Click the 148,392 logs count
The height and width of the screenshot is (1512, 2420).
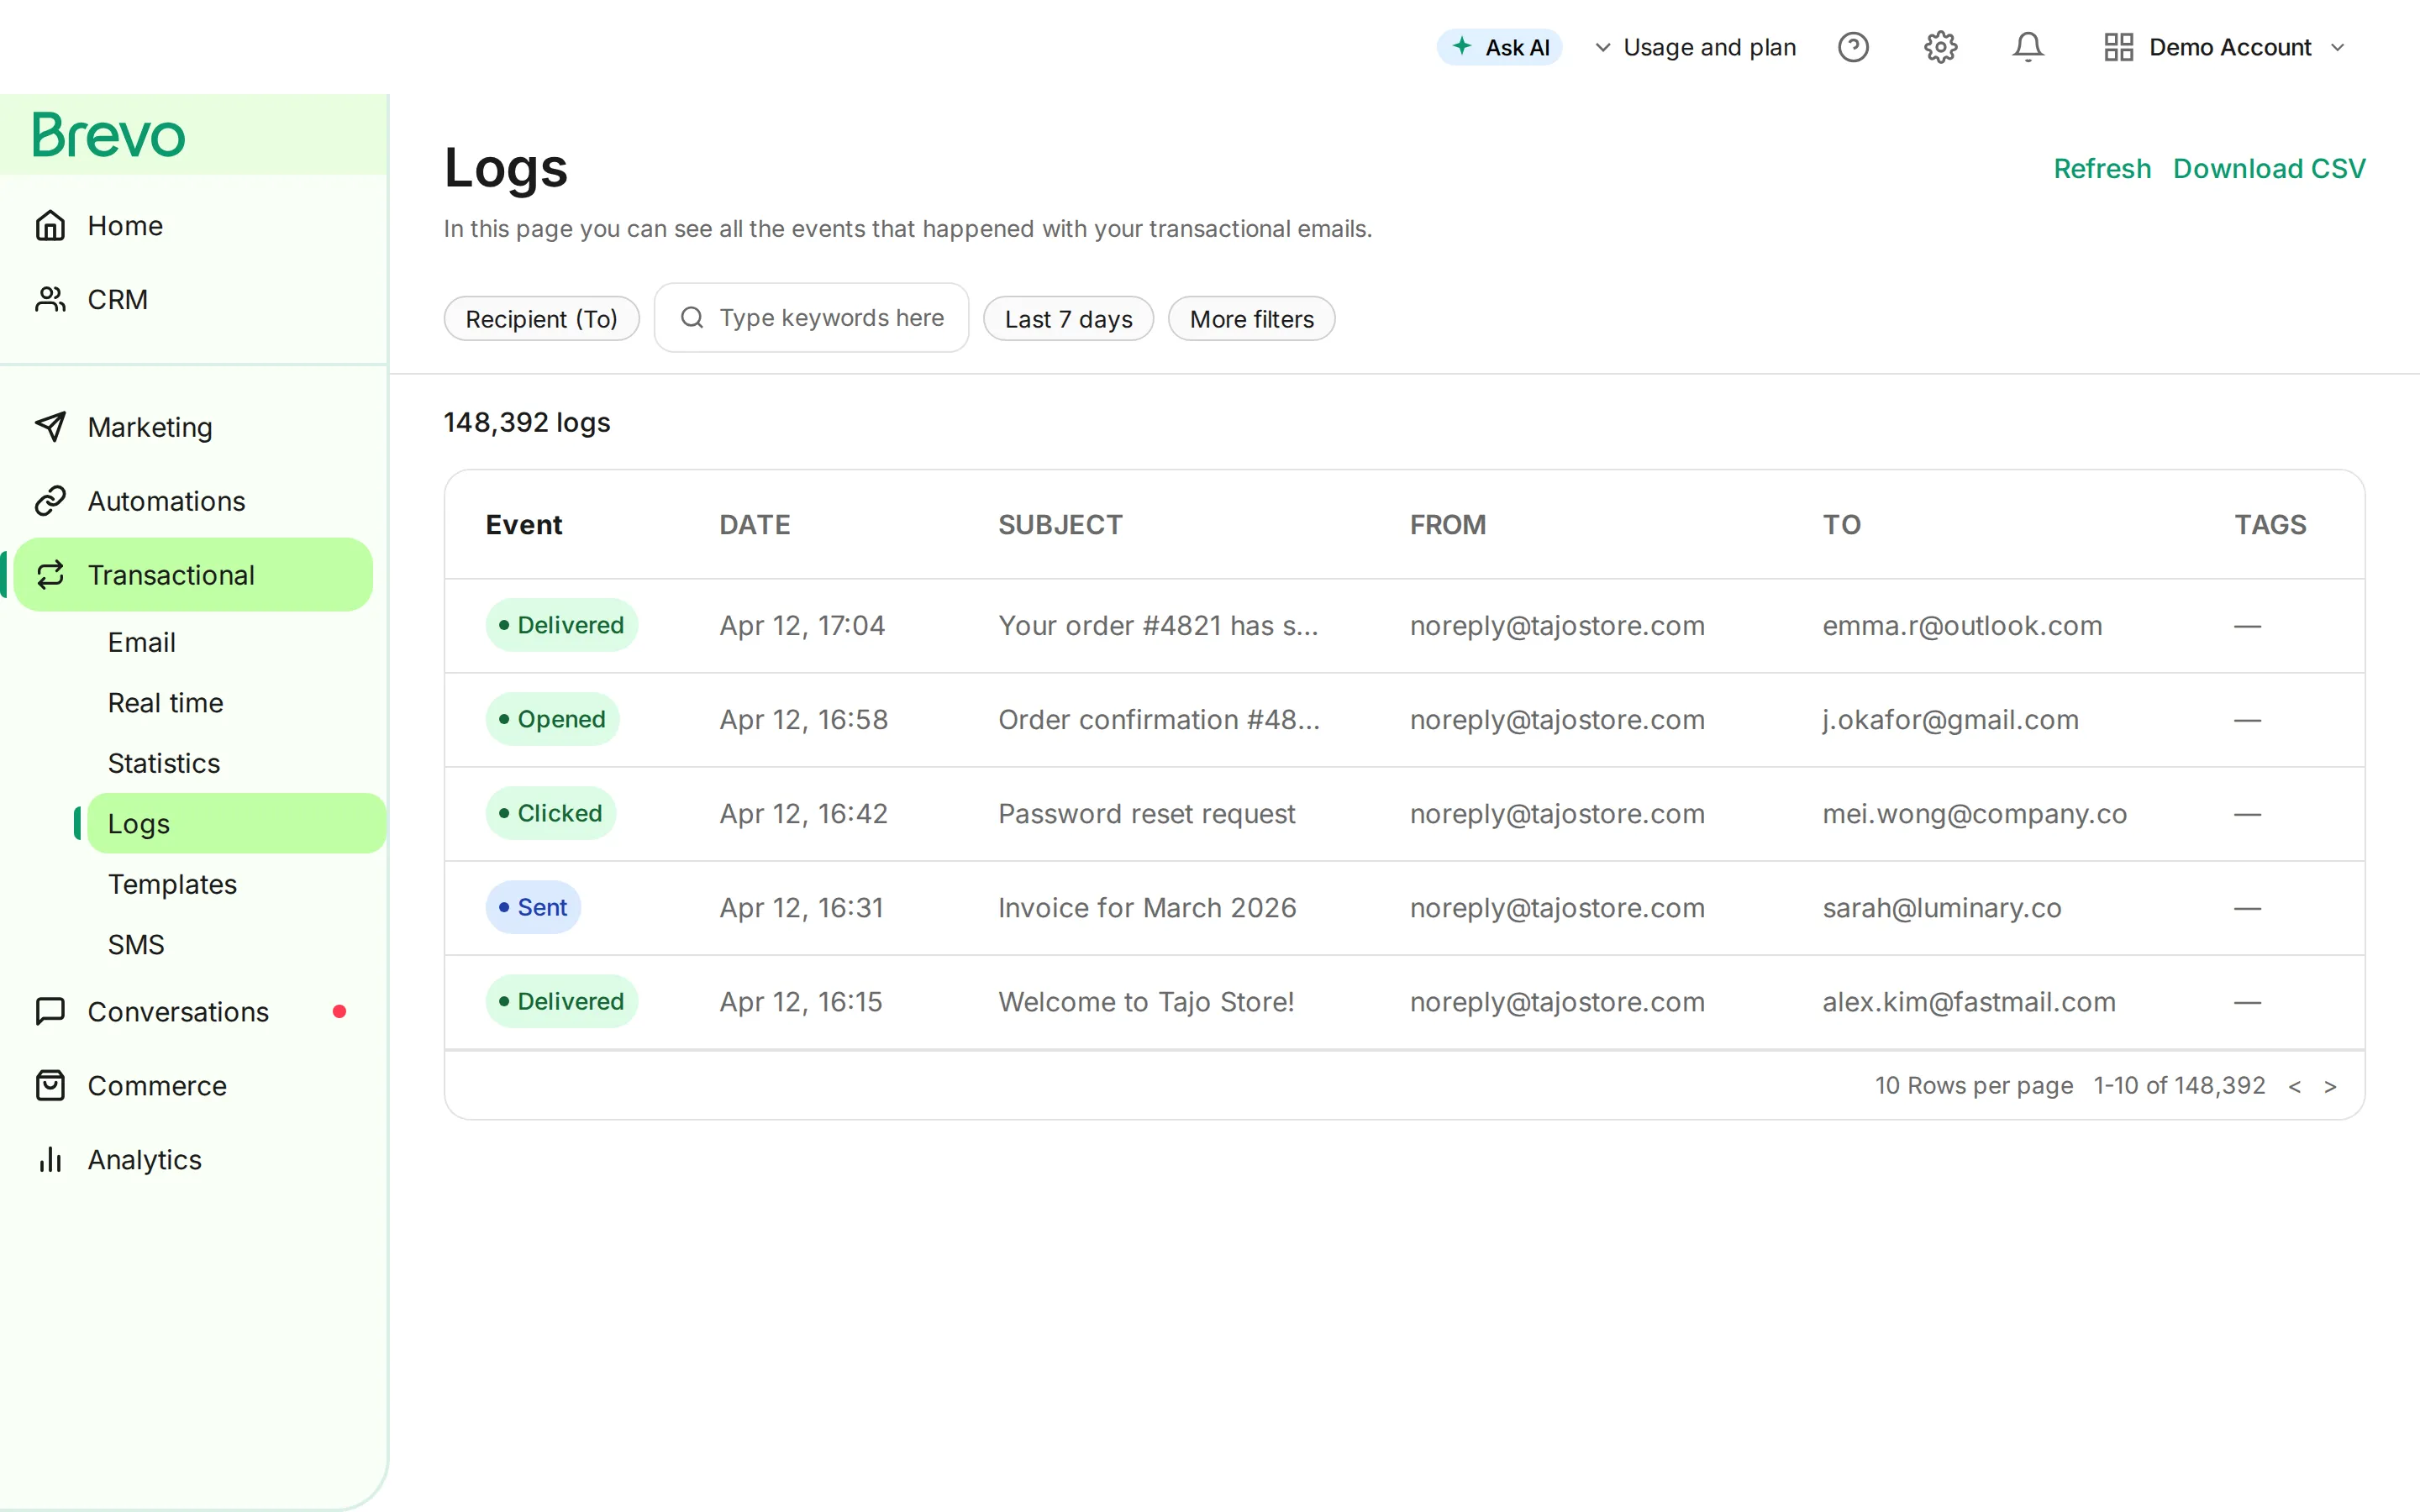pos(527,422)
